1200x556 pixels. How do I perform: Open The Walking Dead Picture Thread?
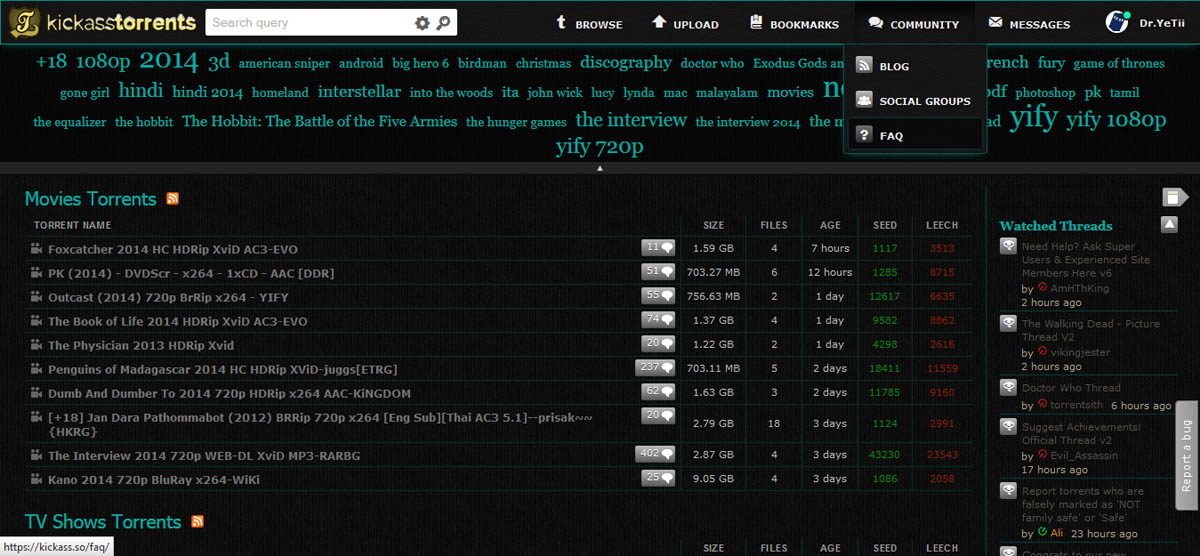1090,330
